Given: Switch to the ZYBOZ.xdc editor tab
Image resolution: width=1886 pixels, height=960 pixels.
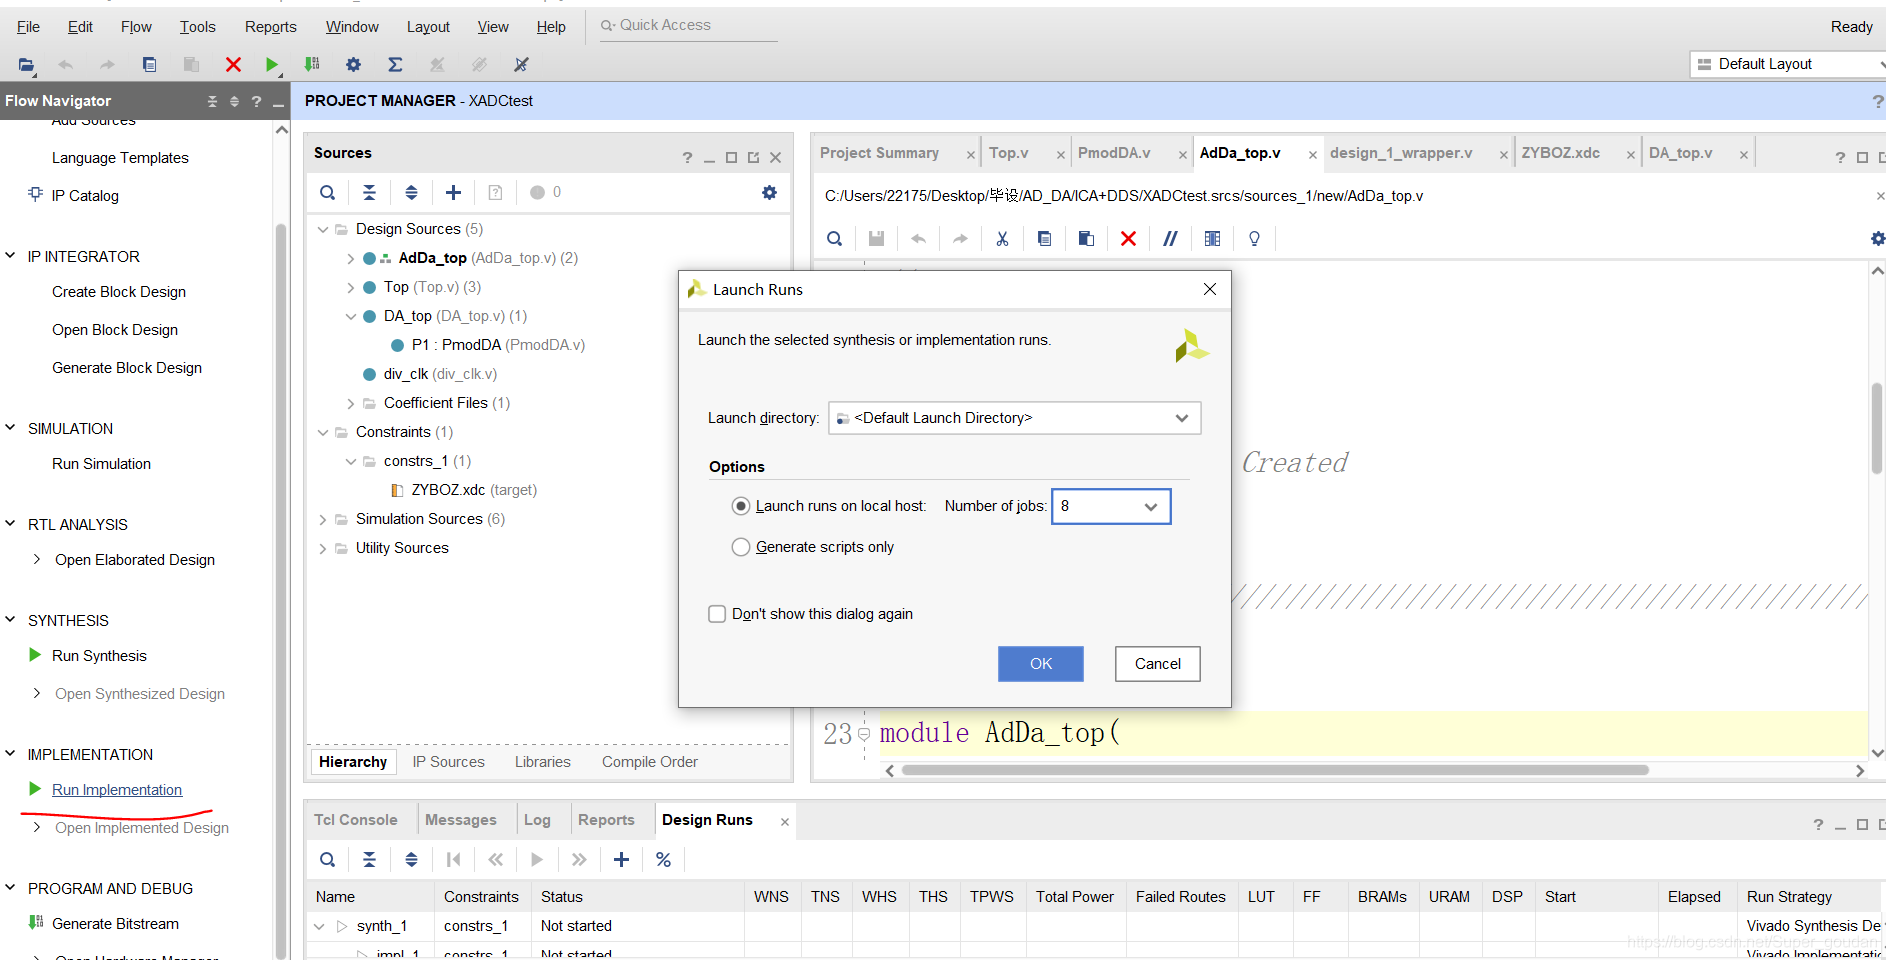Looking at the screenshot, I should pos(1560,153).
